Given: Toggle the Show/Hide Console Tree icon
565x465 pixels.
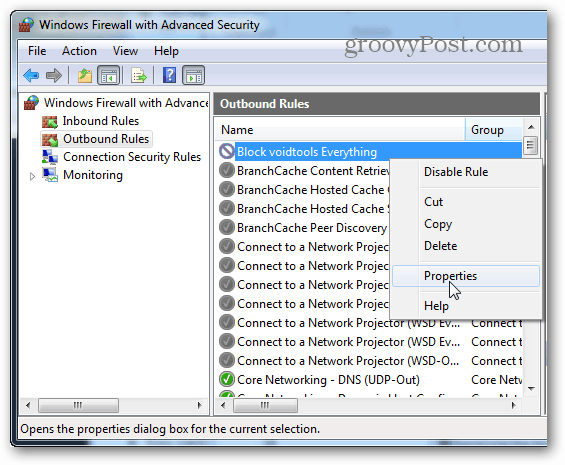Looking at the screenshot, I should (x=108, y=76).
